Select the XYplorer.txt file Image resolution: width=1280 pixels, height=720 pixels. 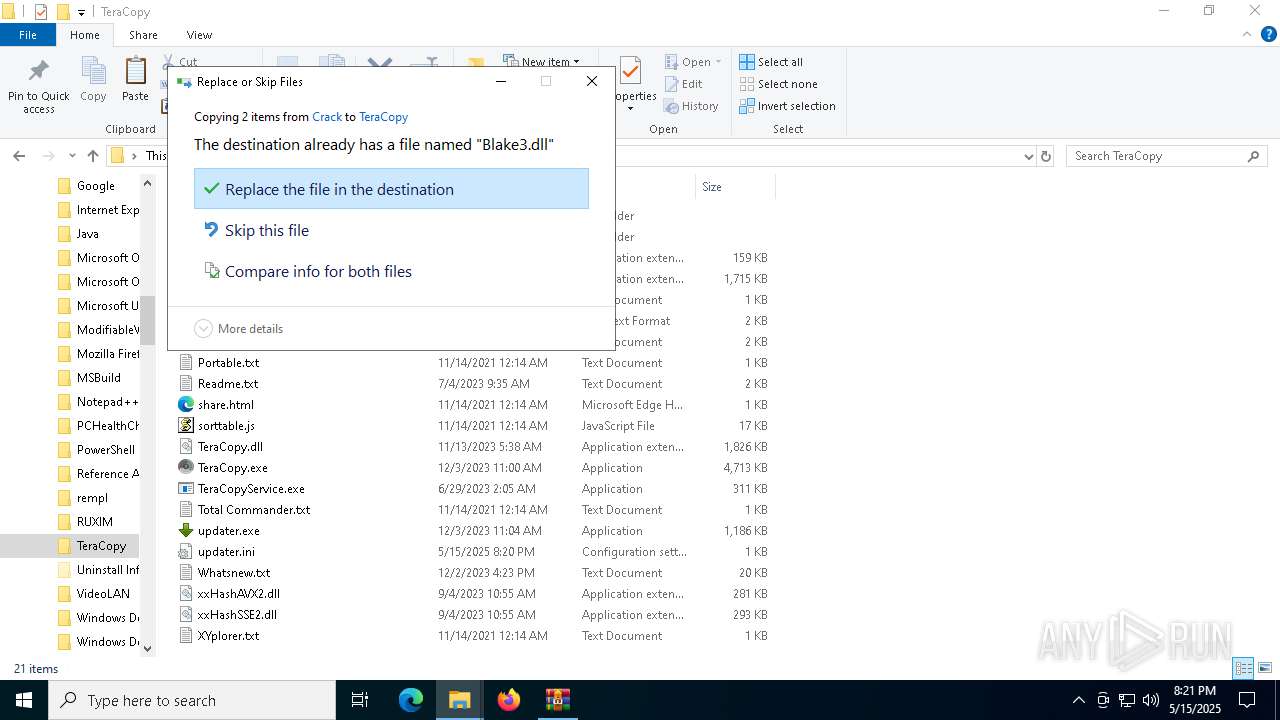pyautogui.click(x=228, y=636)
